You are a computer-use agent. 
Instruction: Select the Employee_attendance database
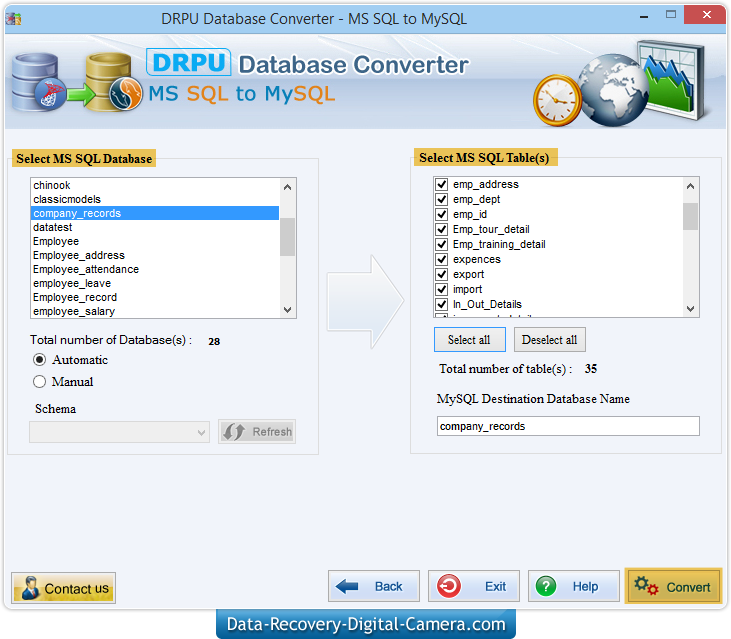click(155, 269)
